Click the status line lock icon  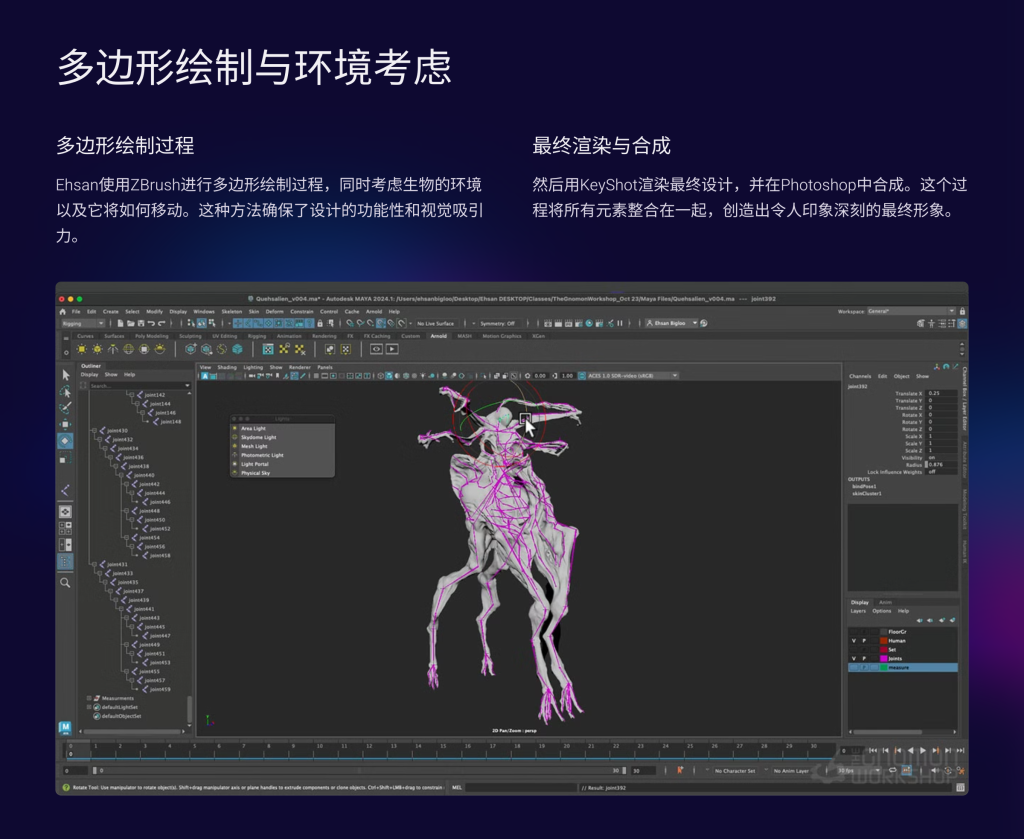[x=320, y=323]
